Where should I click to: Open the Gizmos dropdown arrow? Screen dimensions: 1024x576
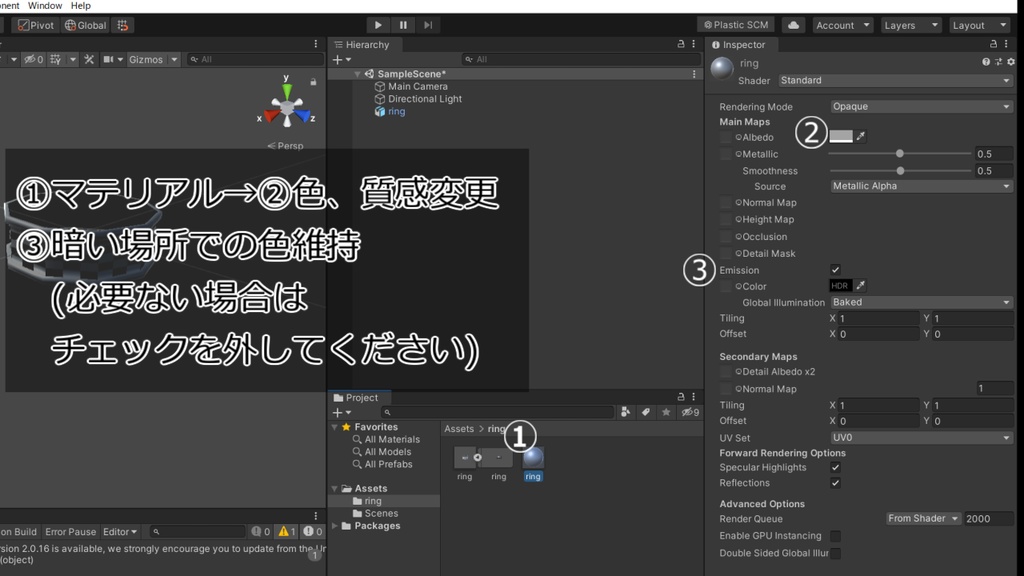pos(174,59)
